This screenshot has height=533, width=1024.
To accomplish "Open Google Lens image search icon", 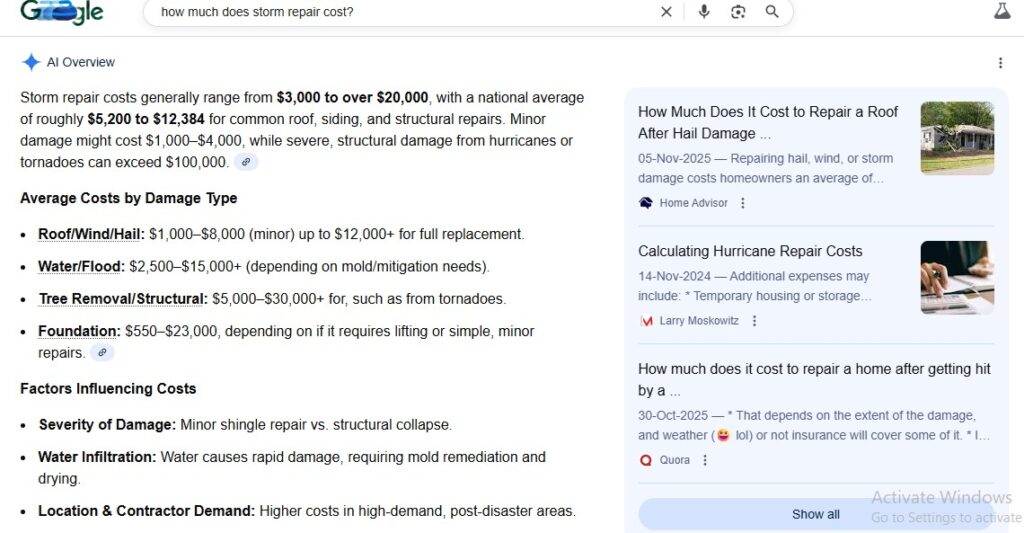I will [x=738, y=12].
